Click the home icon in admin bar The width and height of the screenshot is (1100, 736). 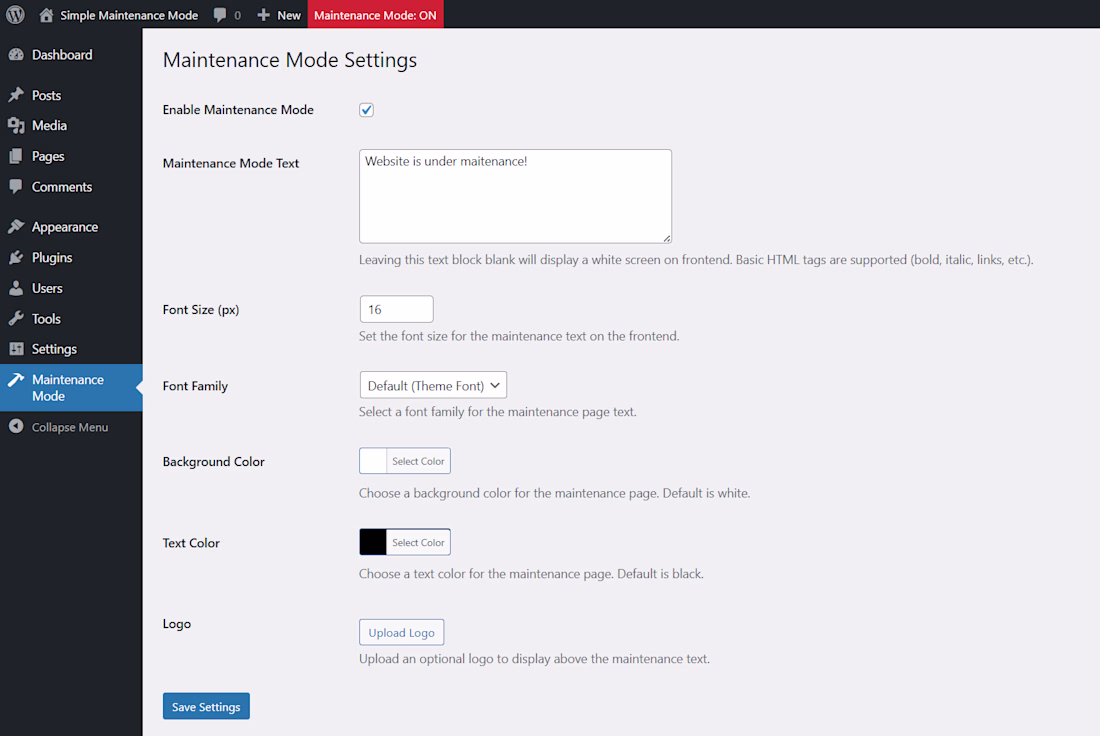point(46,15)
